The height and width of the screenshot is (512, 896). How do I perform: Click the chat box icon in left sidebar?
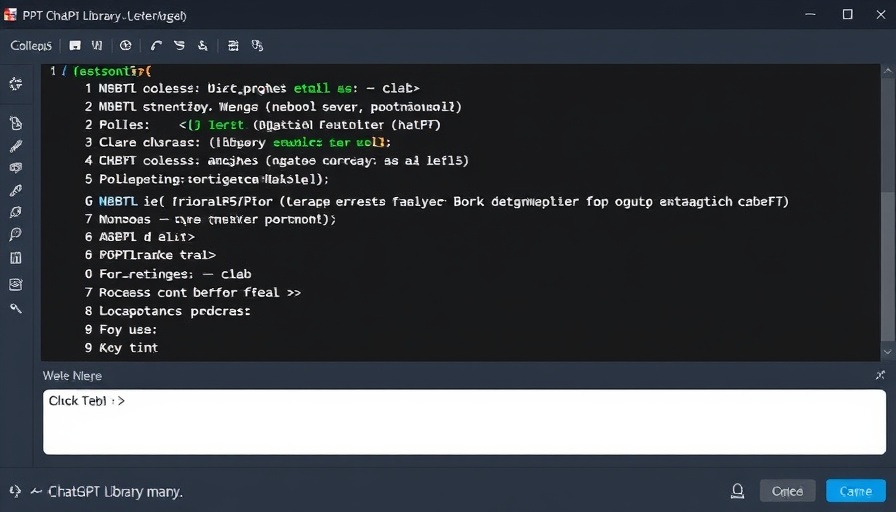(x=16, y=167)
